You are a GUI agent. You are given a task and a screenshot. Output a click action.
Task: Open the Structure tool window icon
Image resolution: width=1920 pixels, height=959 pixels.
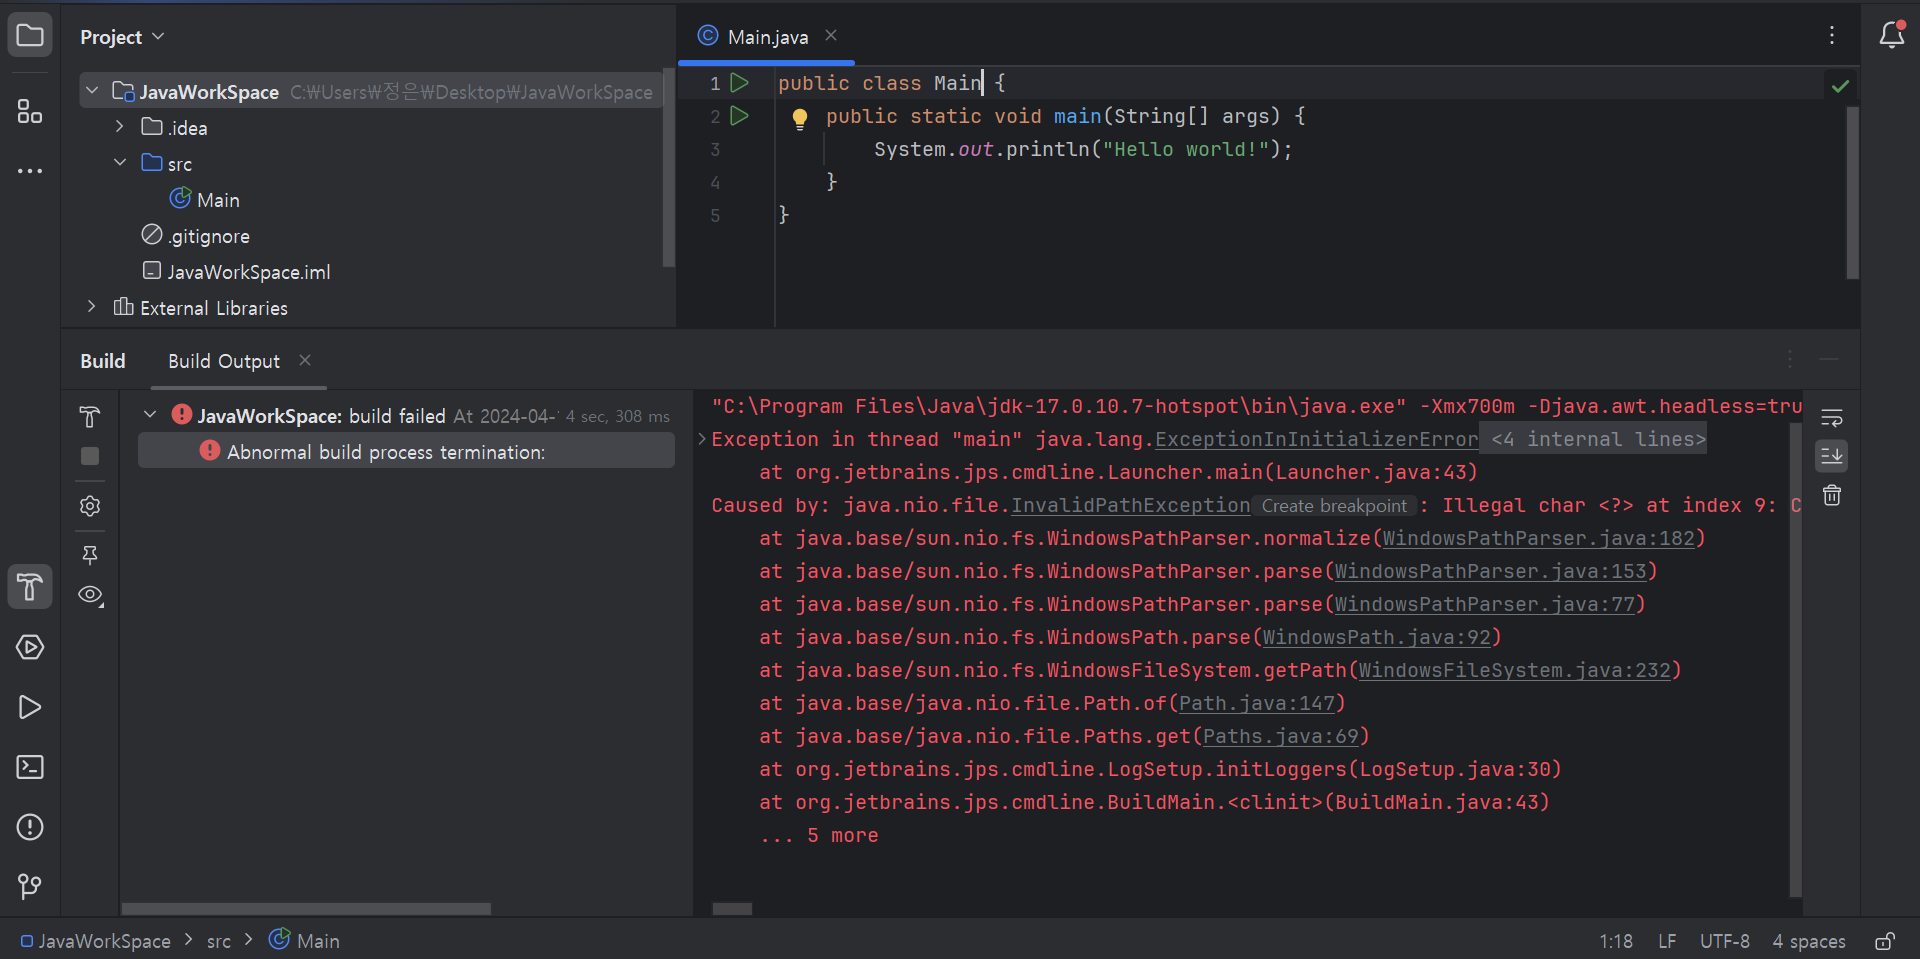click(x=30, y=111)
